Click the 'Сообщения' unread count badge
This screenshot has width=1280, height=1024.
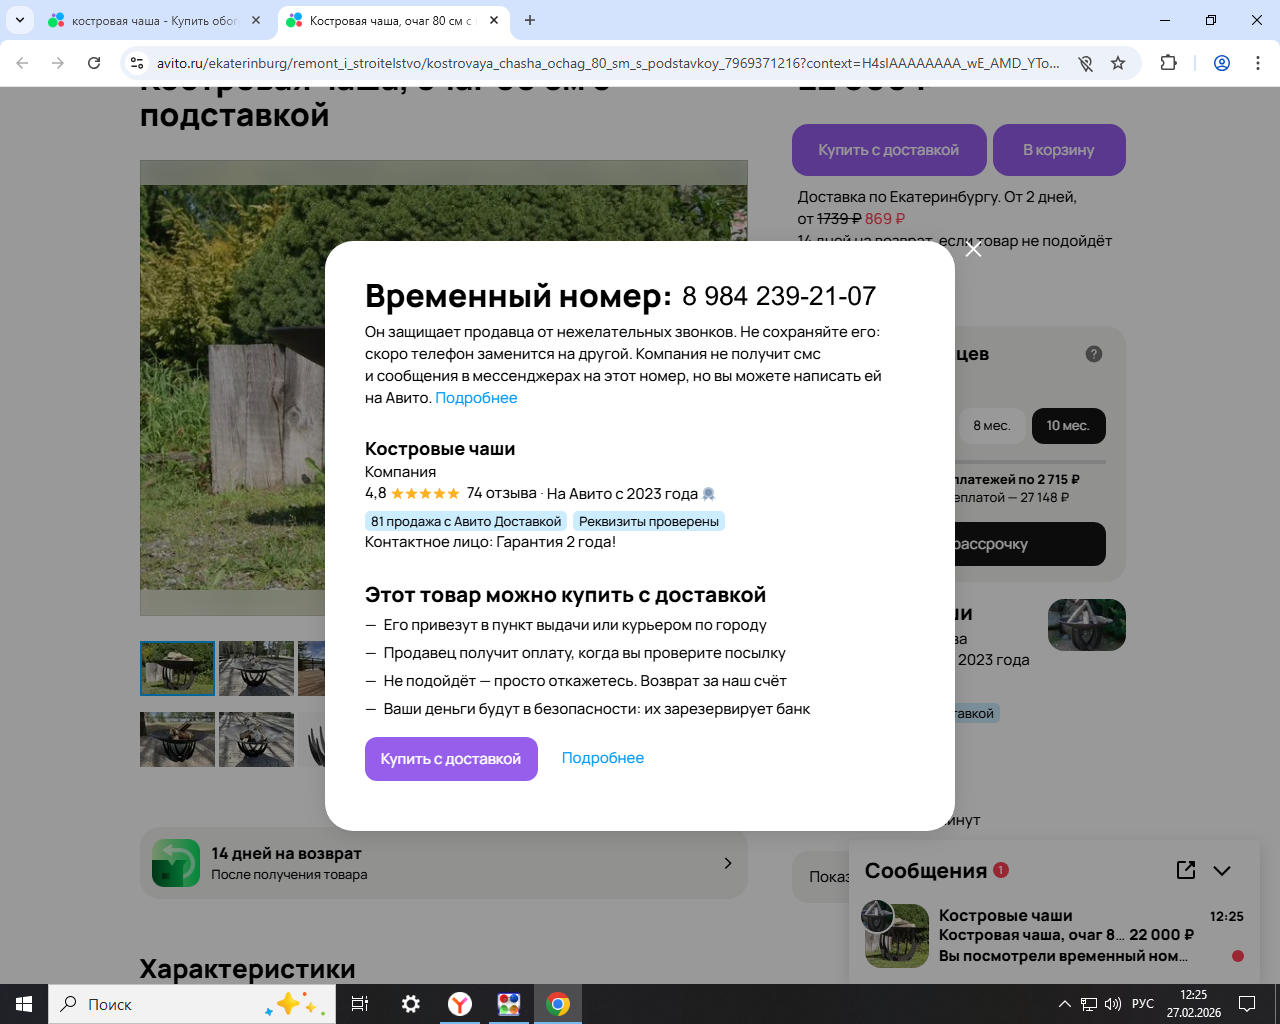coord(1001,870)
